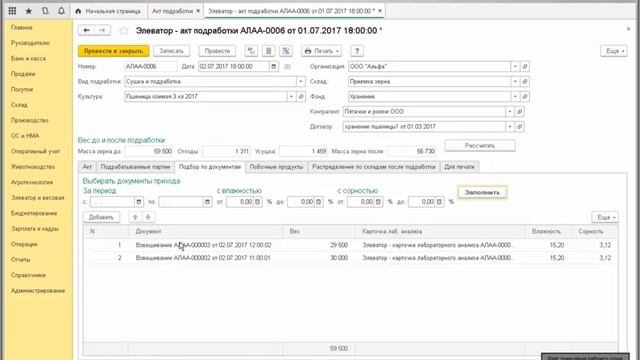Switch to Для печати tab
The image size is (640, 360).
[x=459, y=167]
